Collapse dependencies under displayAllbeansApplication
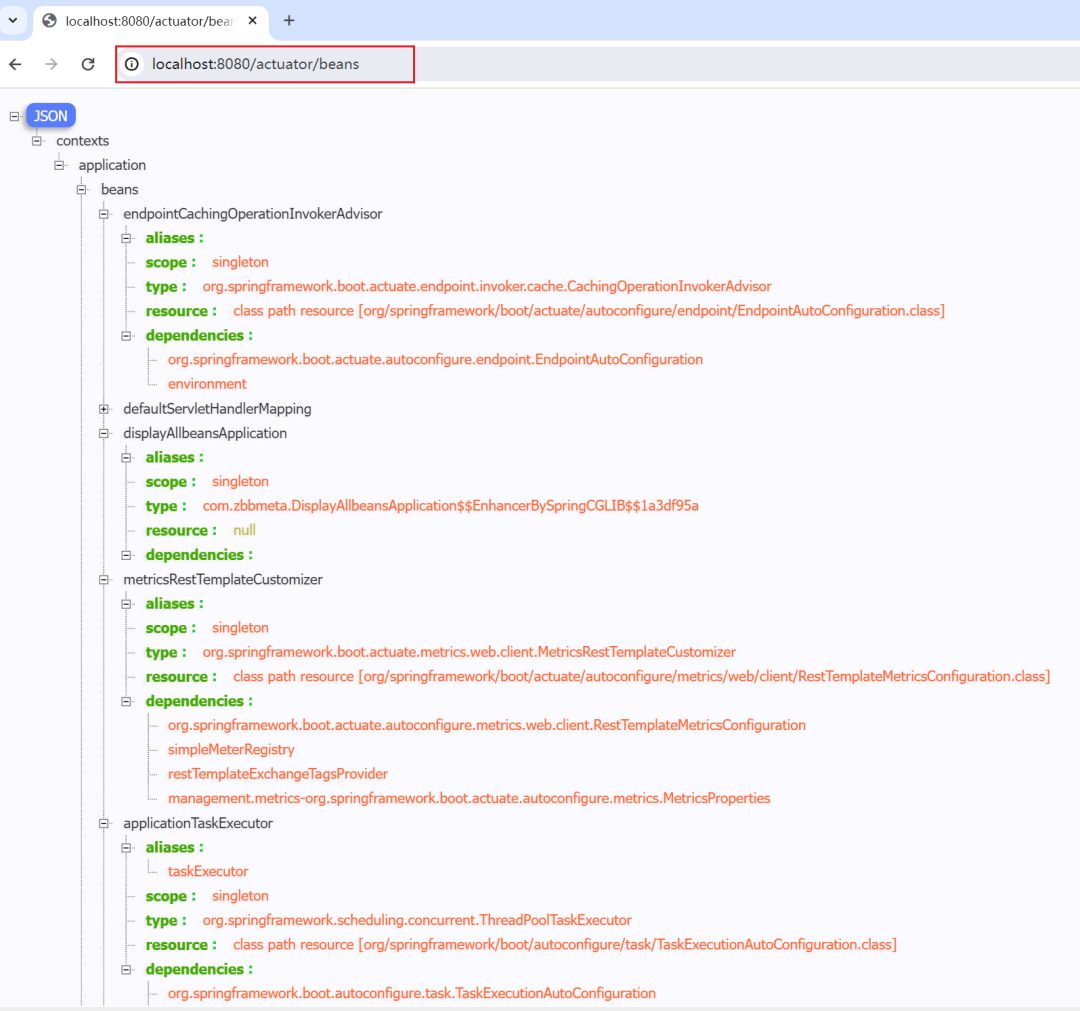 (x=127, y=555)
